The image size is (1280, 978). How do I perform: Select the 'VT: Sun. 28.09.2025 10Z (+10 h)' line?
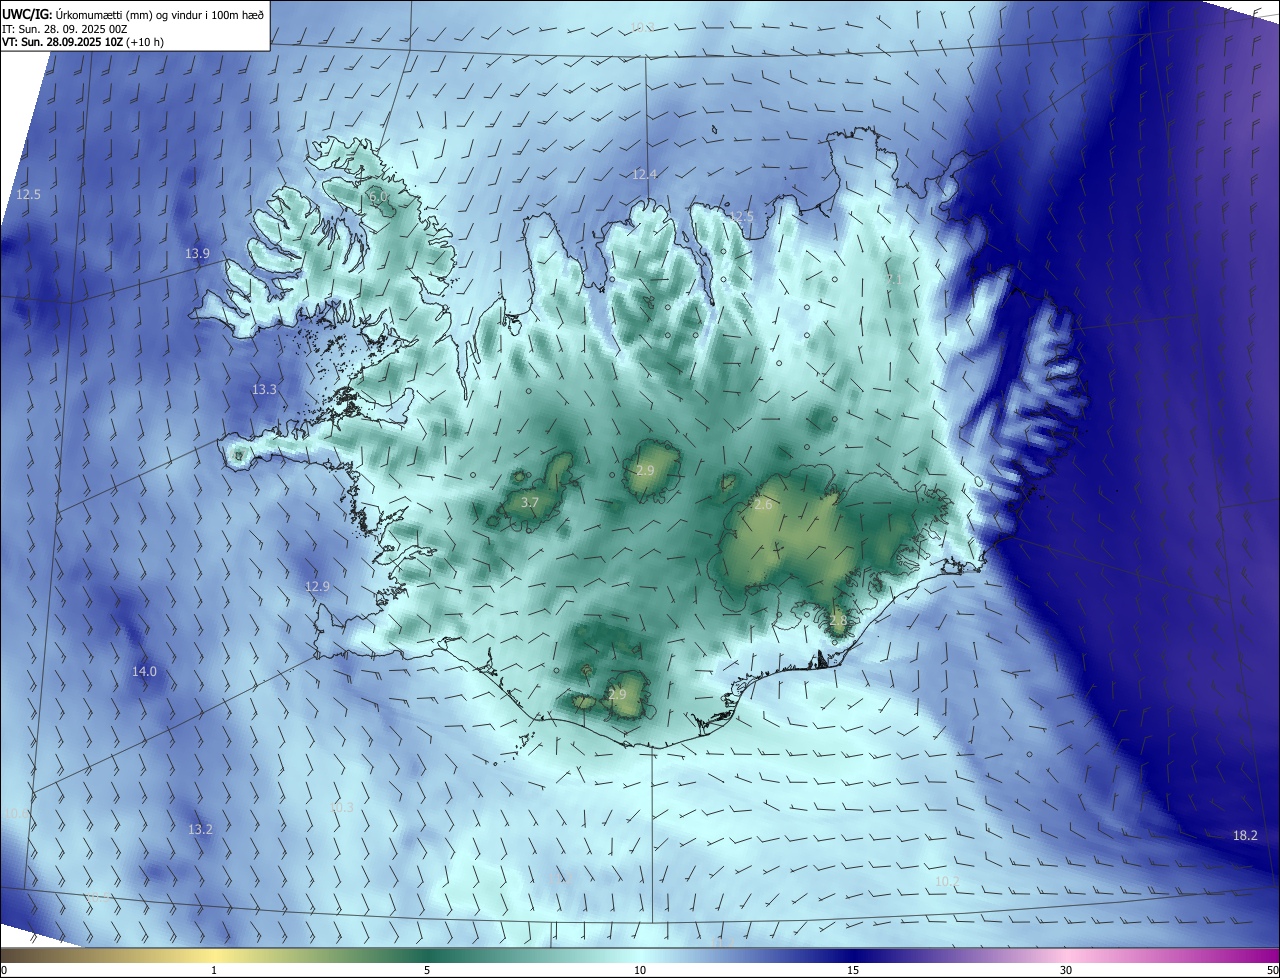84,42
